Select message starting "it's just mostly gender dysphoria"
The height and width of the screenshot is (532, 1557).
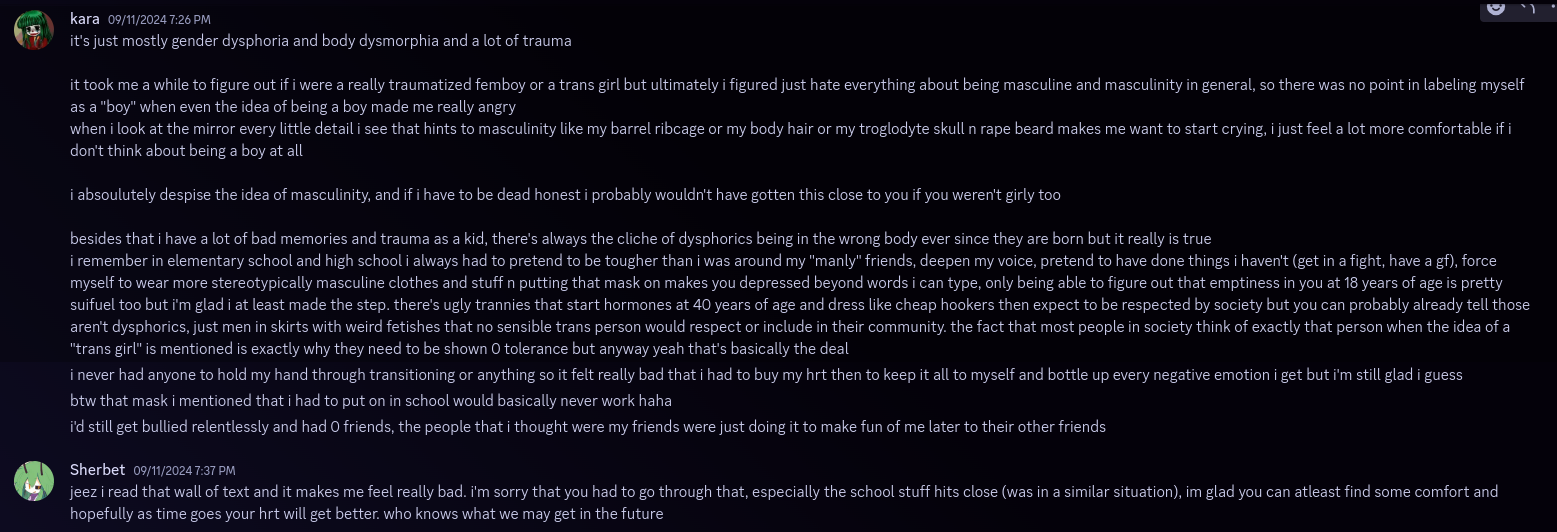pyautogui.click(x=320, y=42)
